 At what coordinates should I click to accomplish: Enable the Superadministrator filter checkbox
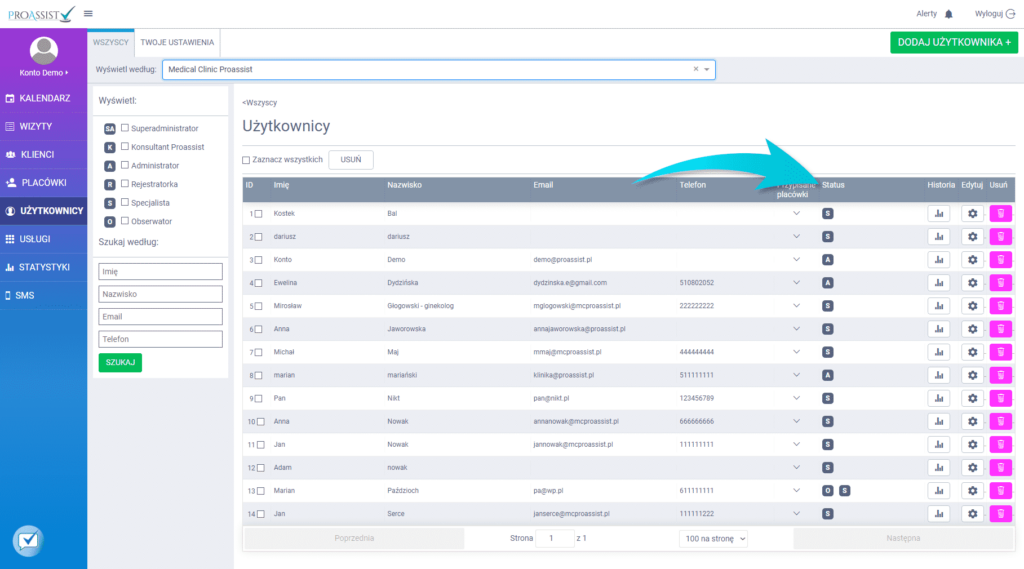pyautogui.click(x=125, y=128)
